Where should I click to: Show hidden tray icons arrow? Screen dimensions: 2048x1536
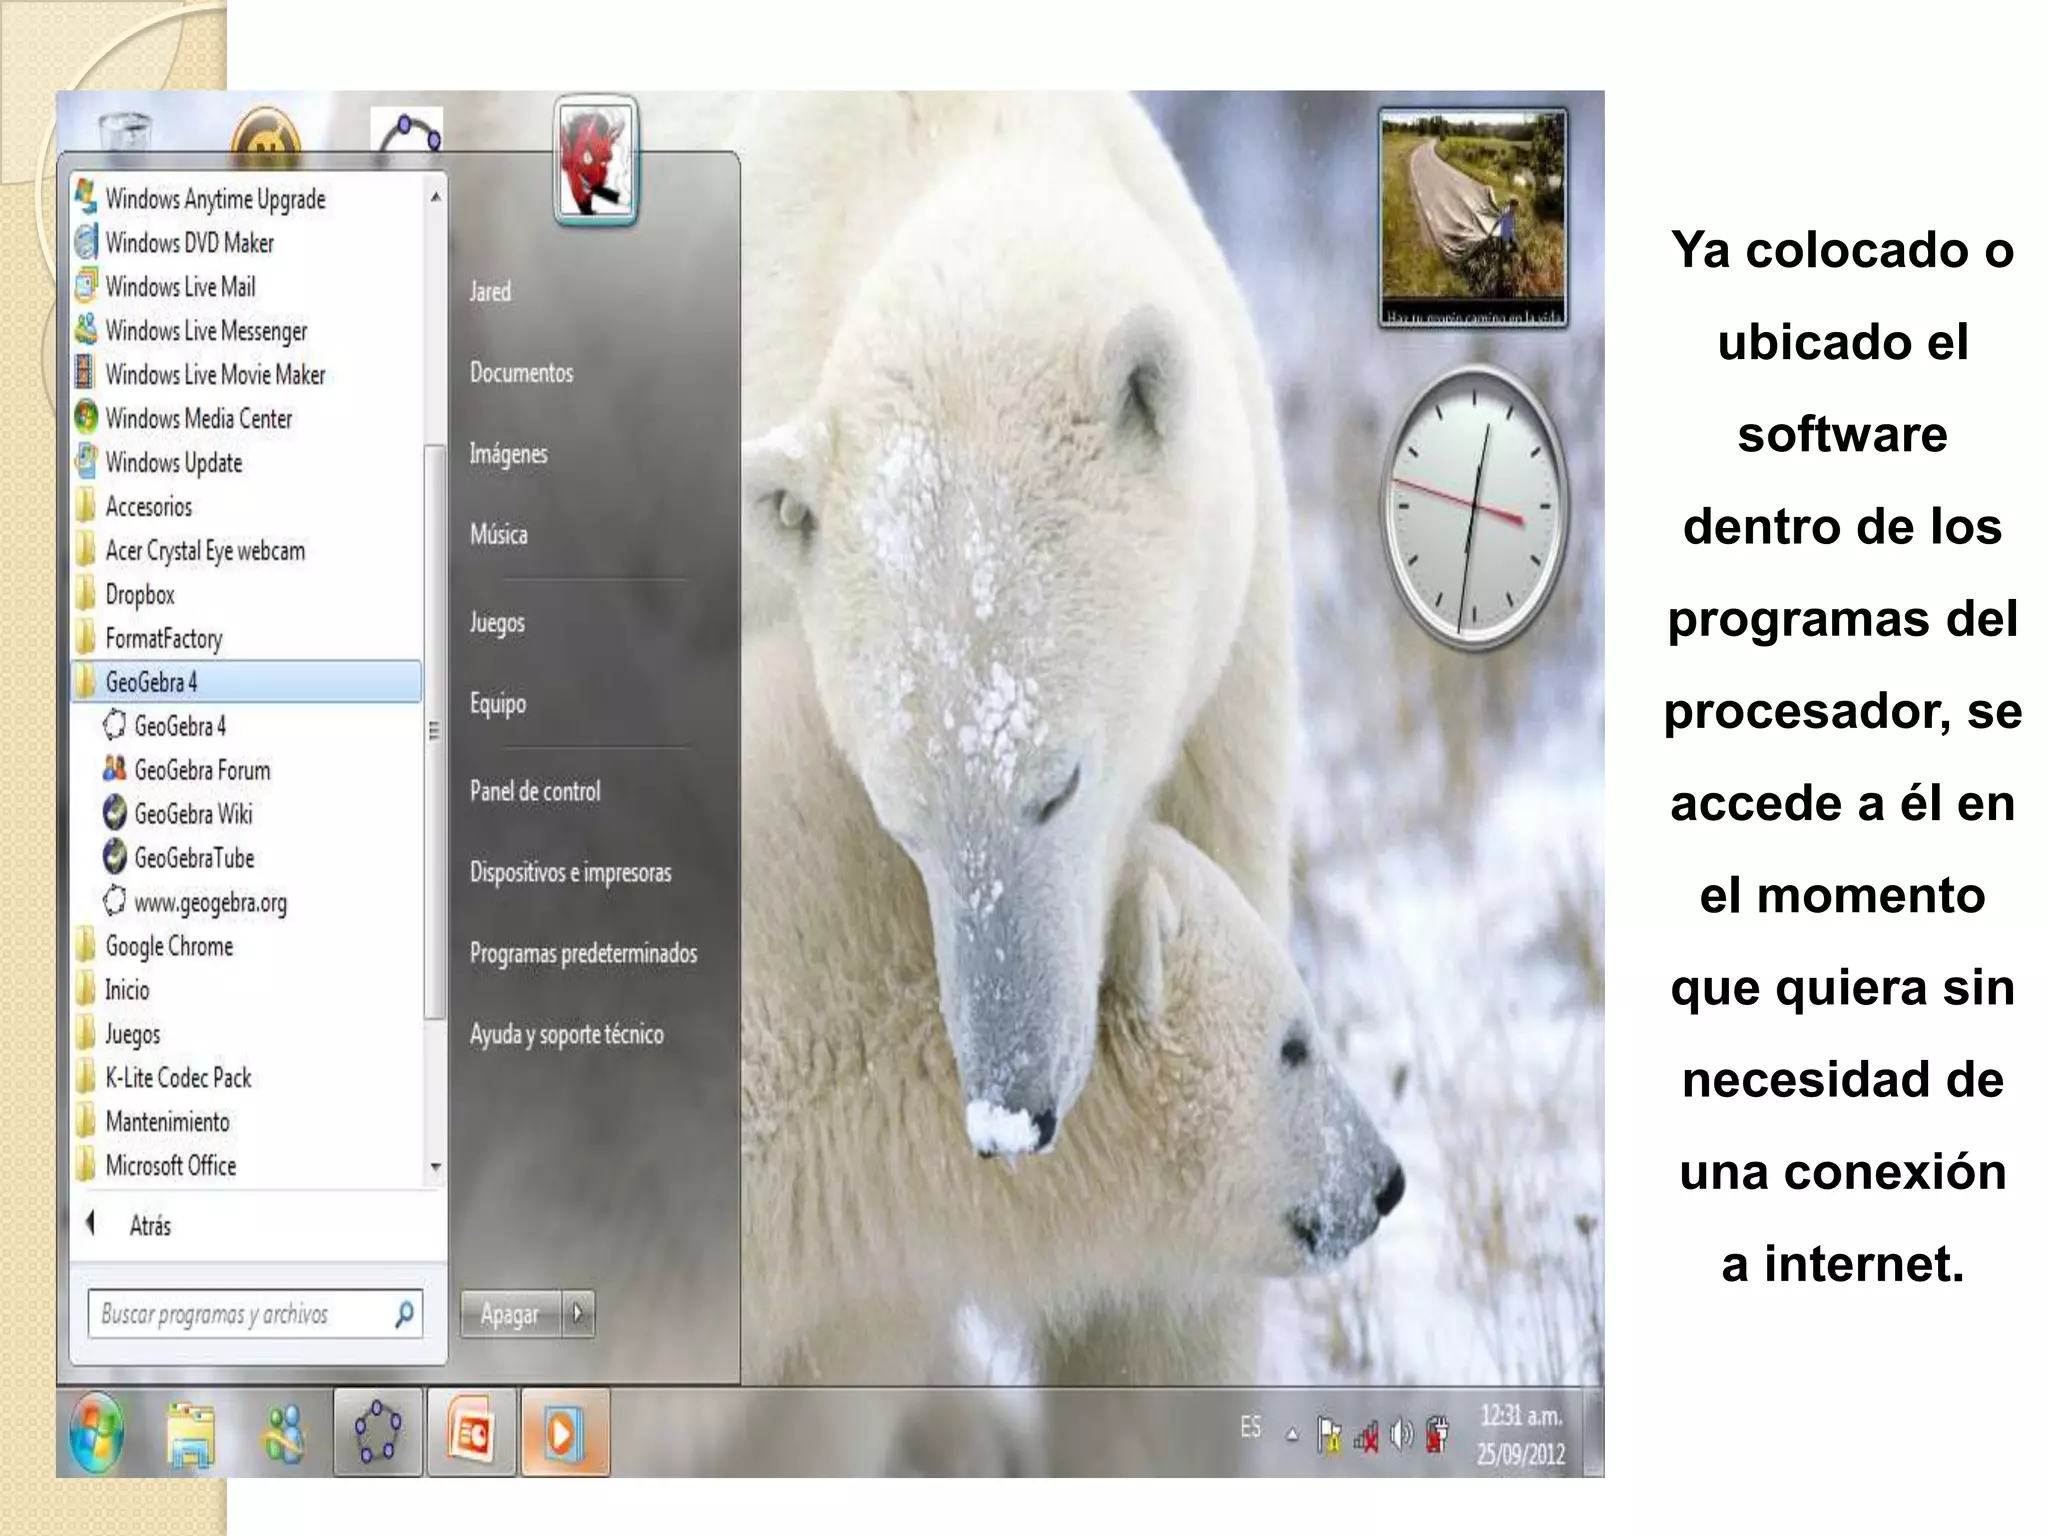[1292, 1436]
